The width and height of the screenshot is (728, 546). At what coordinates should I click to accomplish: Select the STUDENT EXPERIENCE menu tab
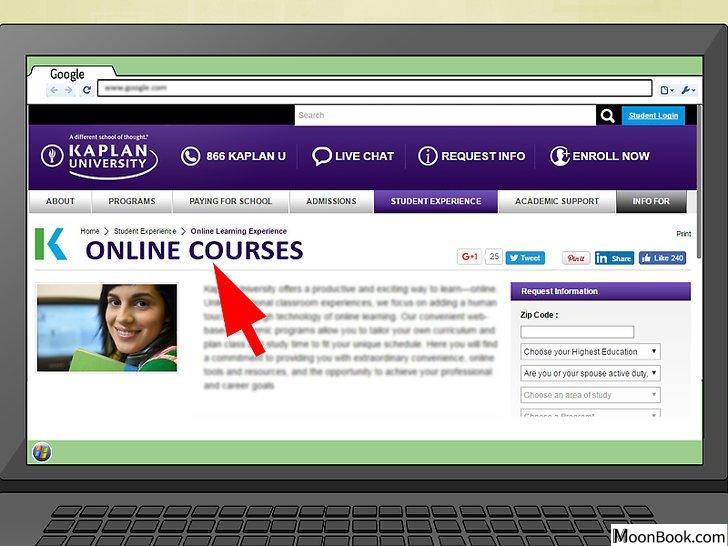pyautogui.click(x=436, y=201)
